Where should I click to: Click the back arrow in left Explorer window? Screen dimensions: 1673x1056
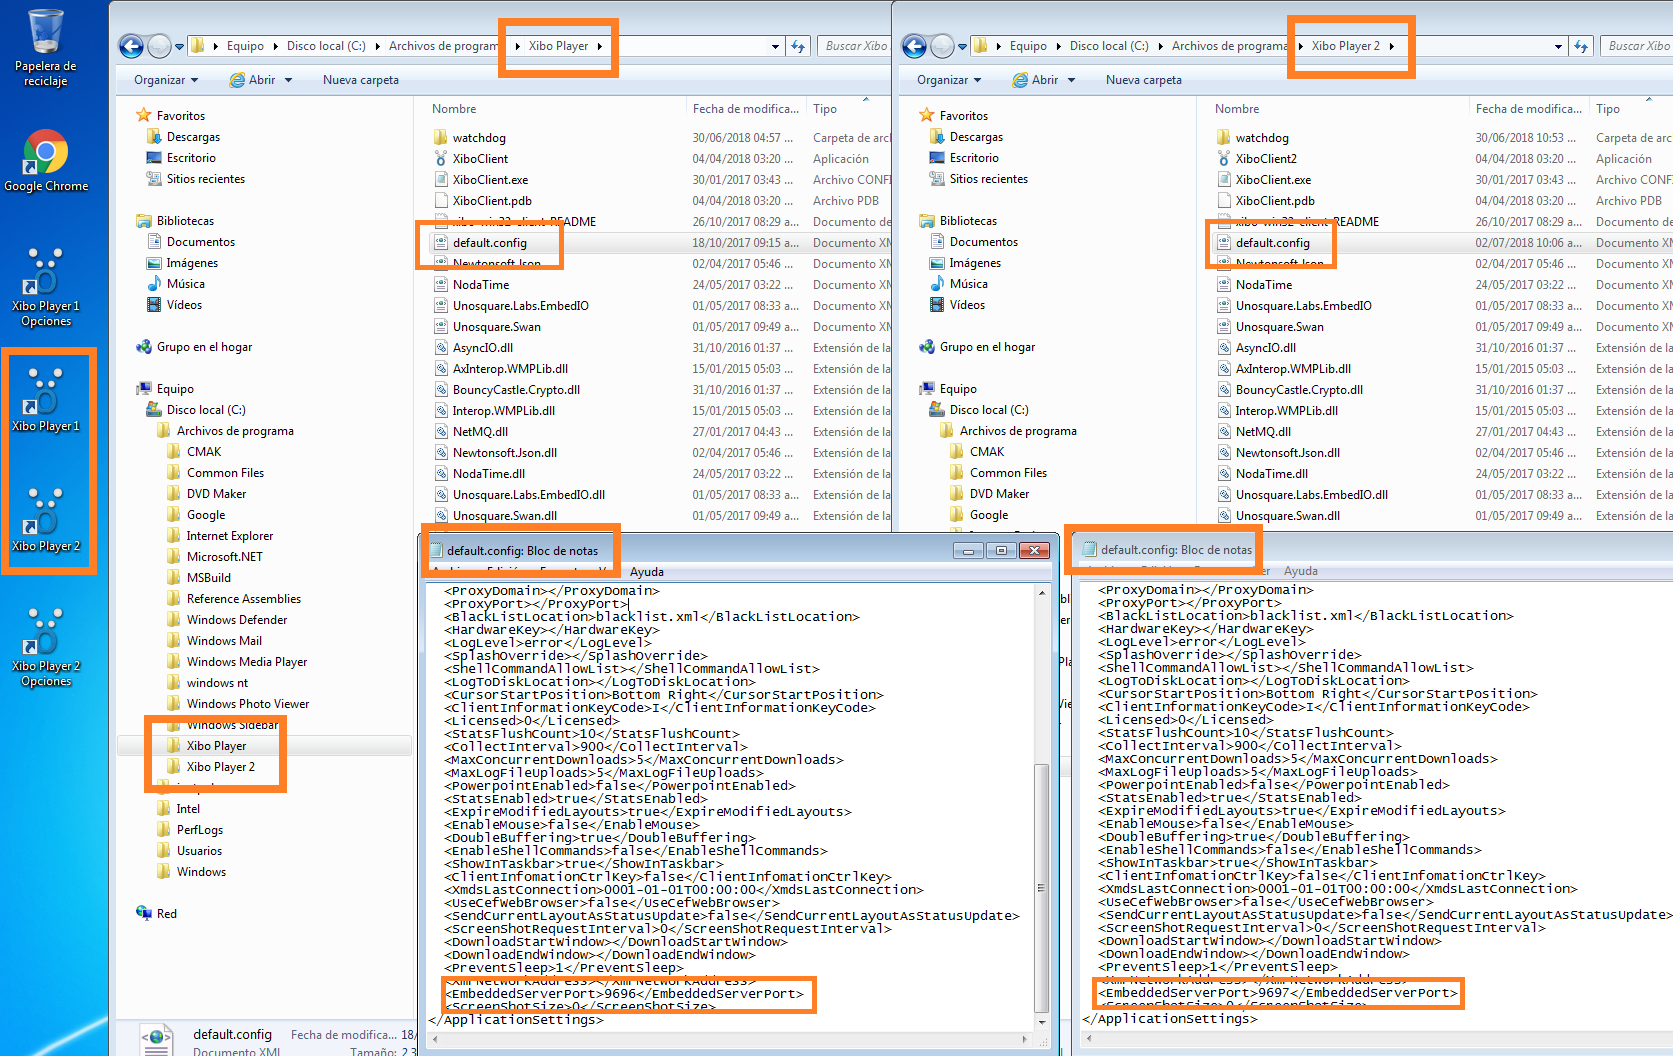(x=131, y=46)
